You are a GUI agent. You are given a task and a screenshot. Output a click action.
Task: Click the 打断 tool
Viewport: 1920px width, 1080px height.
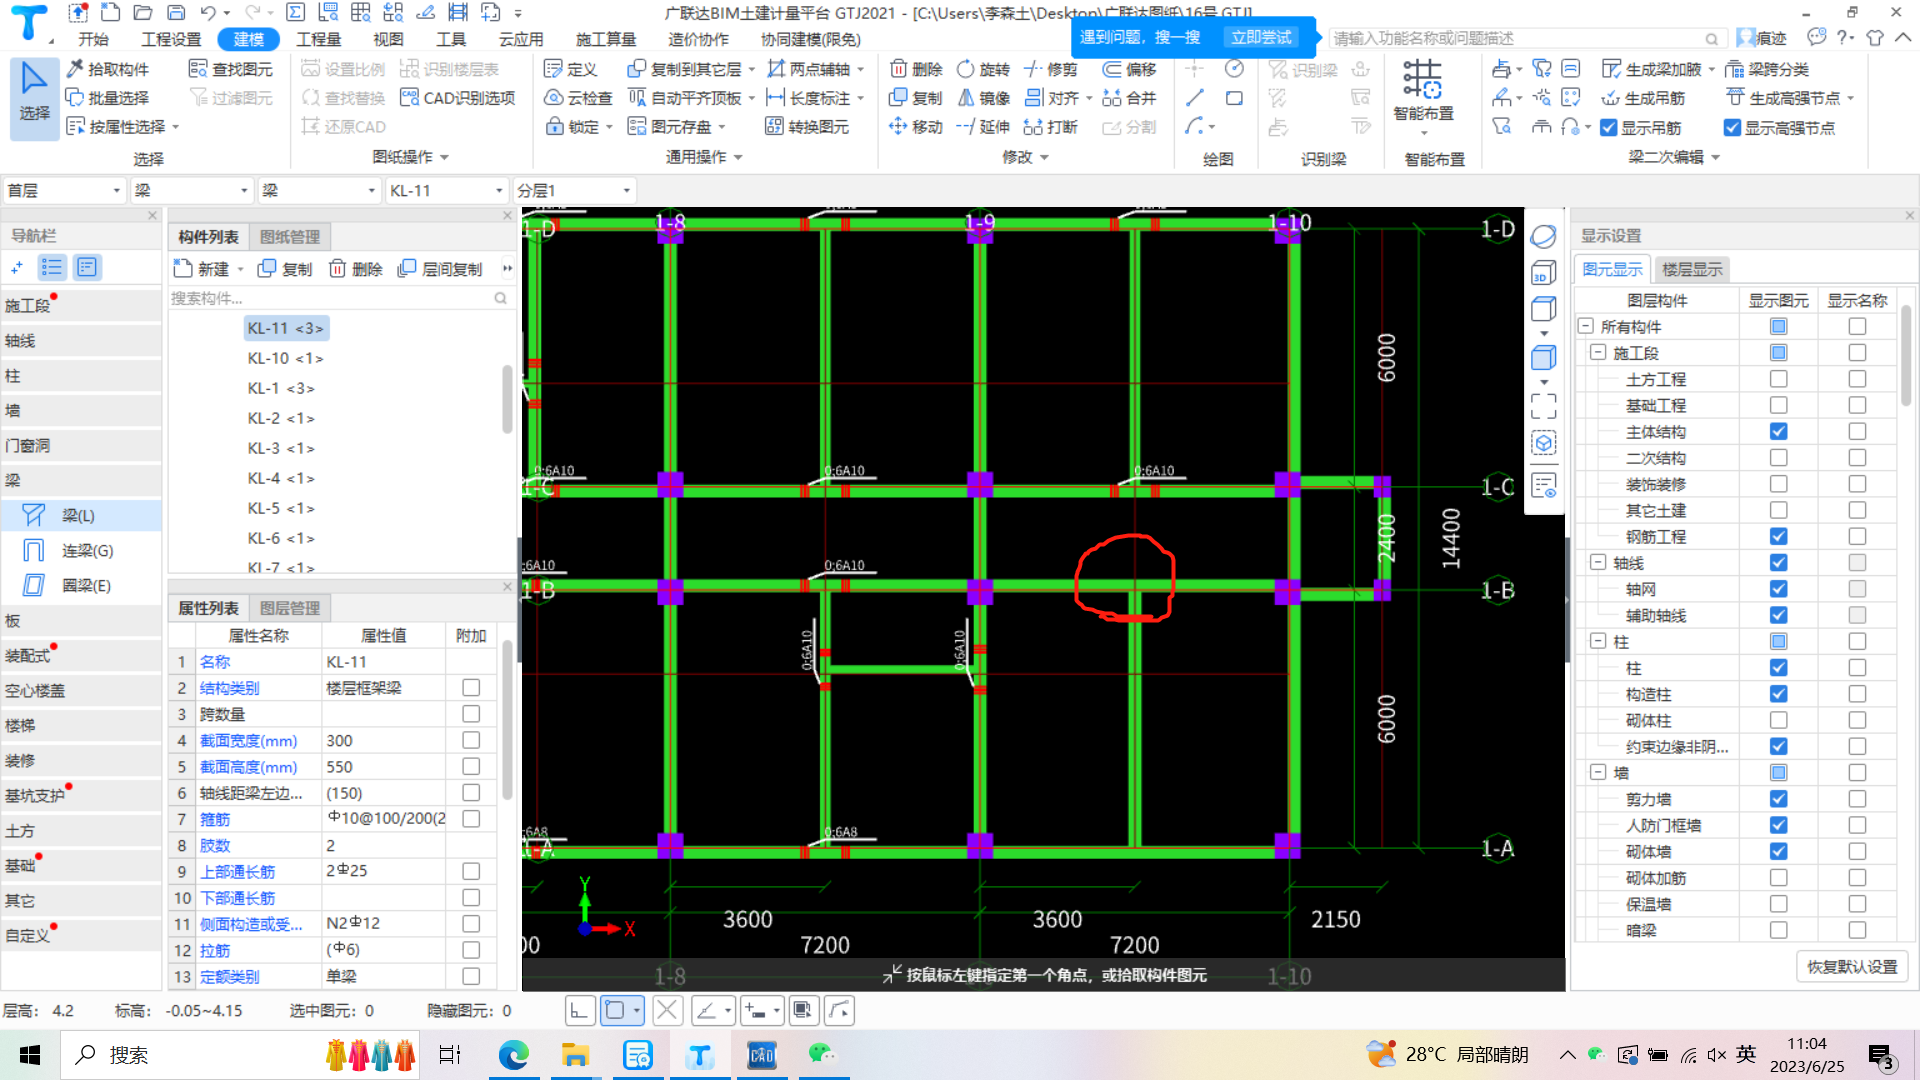click(x=1051, y=127)
